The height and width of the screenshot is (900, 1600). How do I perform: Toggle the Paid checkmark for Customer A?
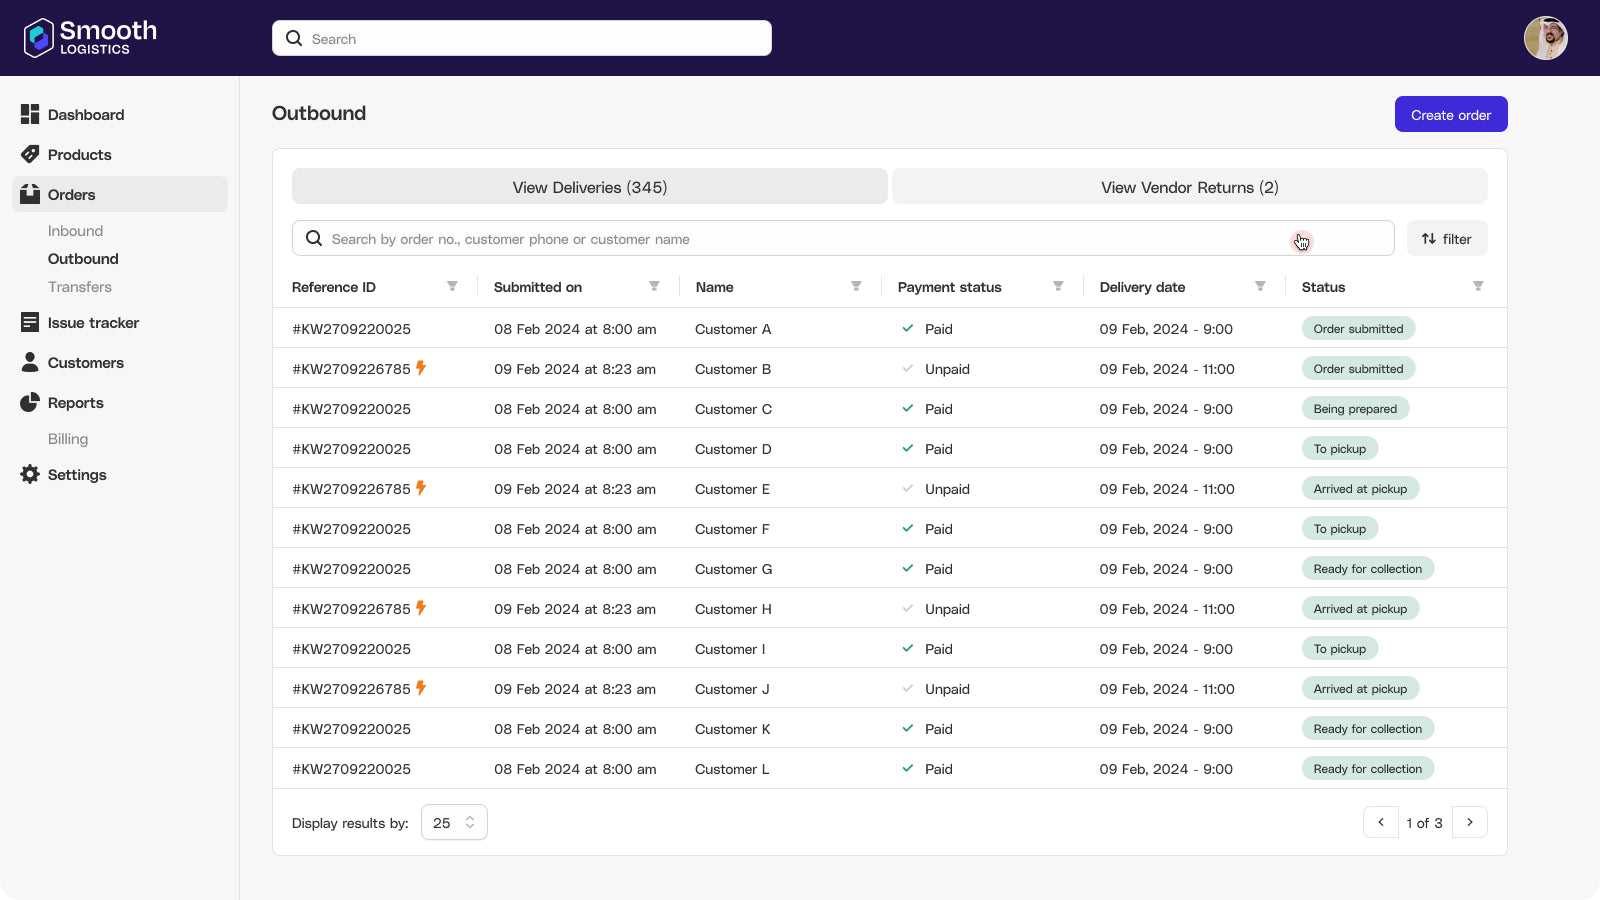[x=909, y=327]
